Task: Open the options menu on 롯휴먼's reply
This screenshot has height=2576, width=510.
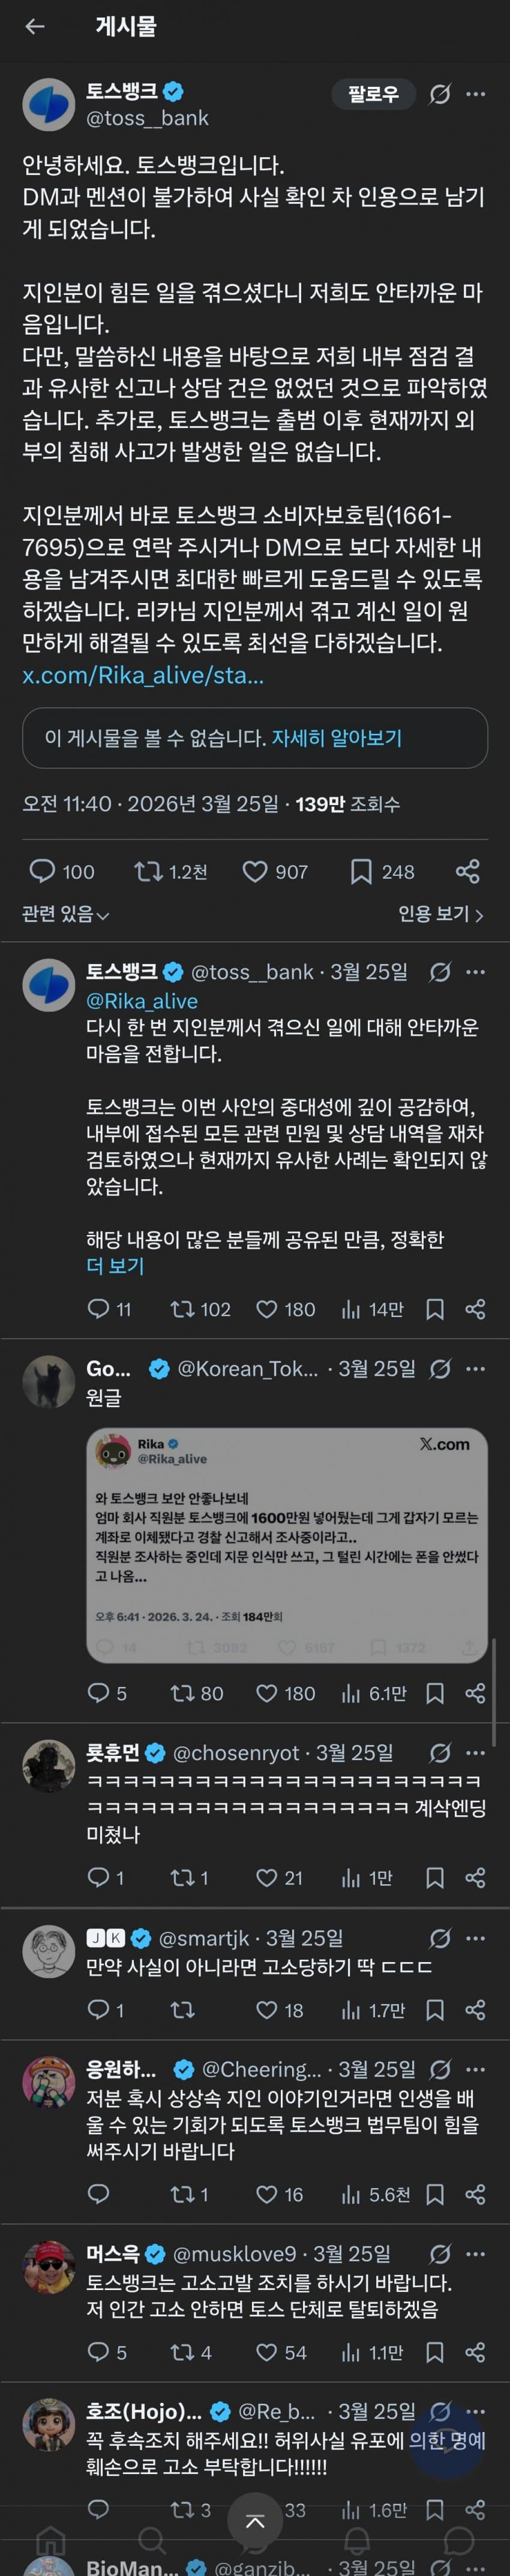Action: click(x=476, y=1753)
